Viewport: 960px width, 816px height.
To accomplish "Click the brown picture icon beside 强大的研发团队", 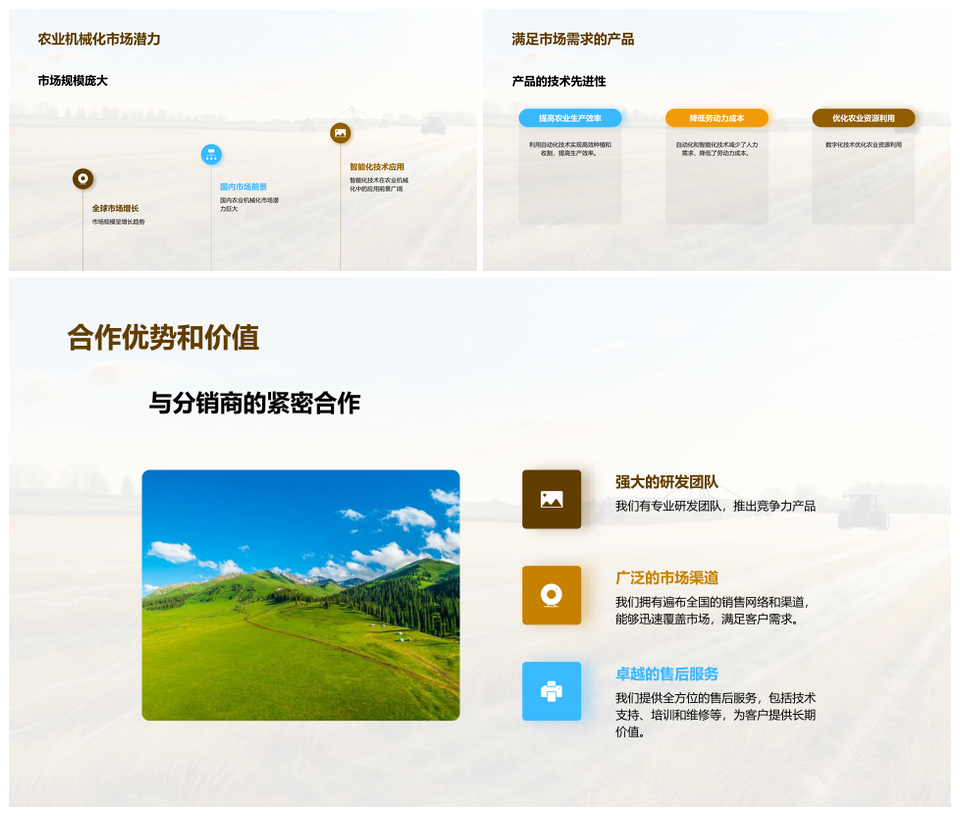I will [551, 499].
